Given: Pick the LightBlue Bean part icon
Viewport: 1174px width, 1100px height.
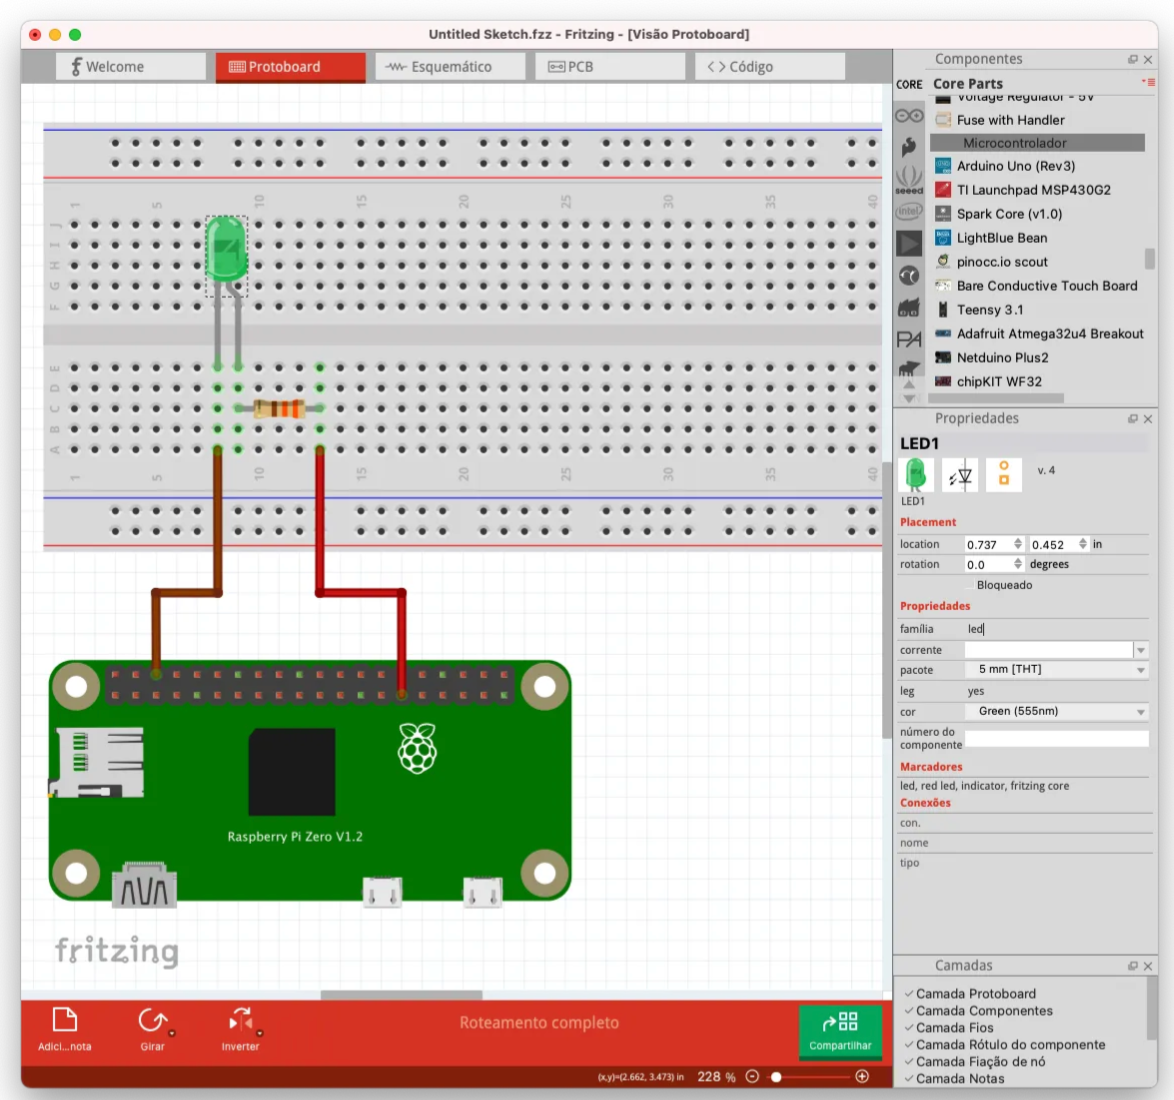Looking at the screenshot, I should tap(943, 237).
